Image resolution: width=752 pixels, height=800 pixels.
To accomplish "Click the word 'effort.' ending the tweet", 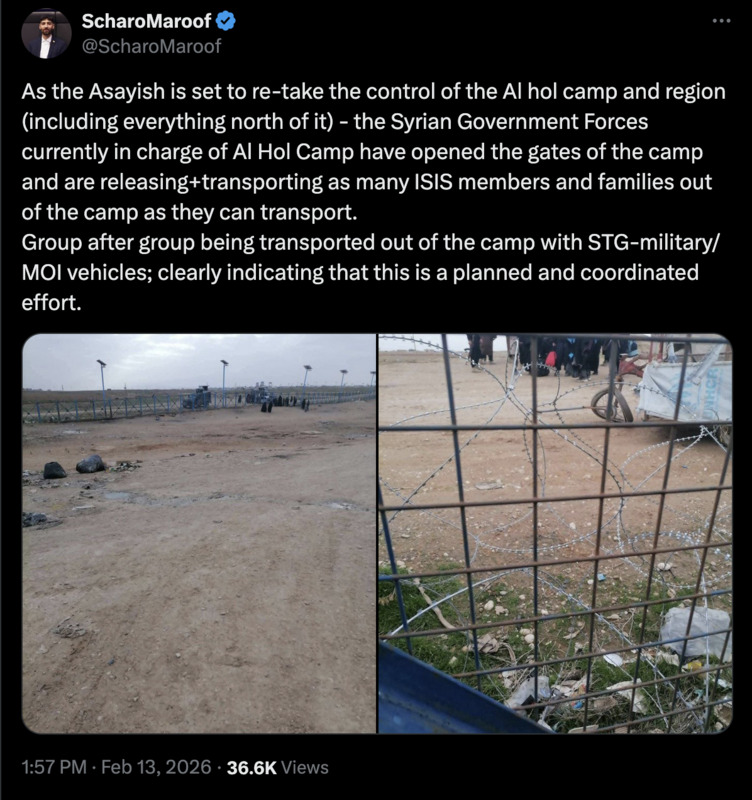I will pos(51,303).
